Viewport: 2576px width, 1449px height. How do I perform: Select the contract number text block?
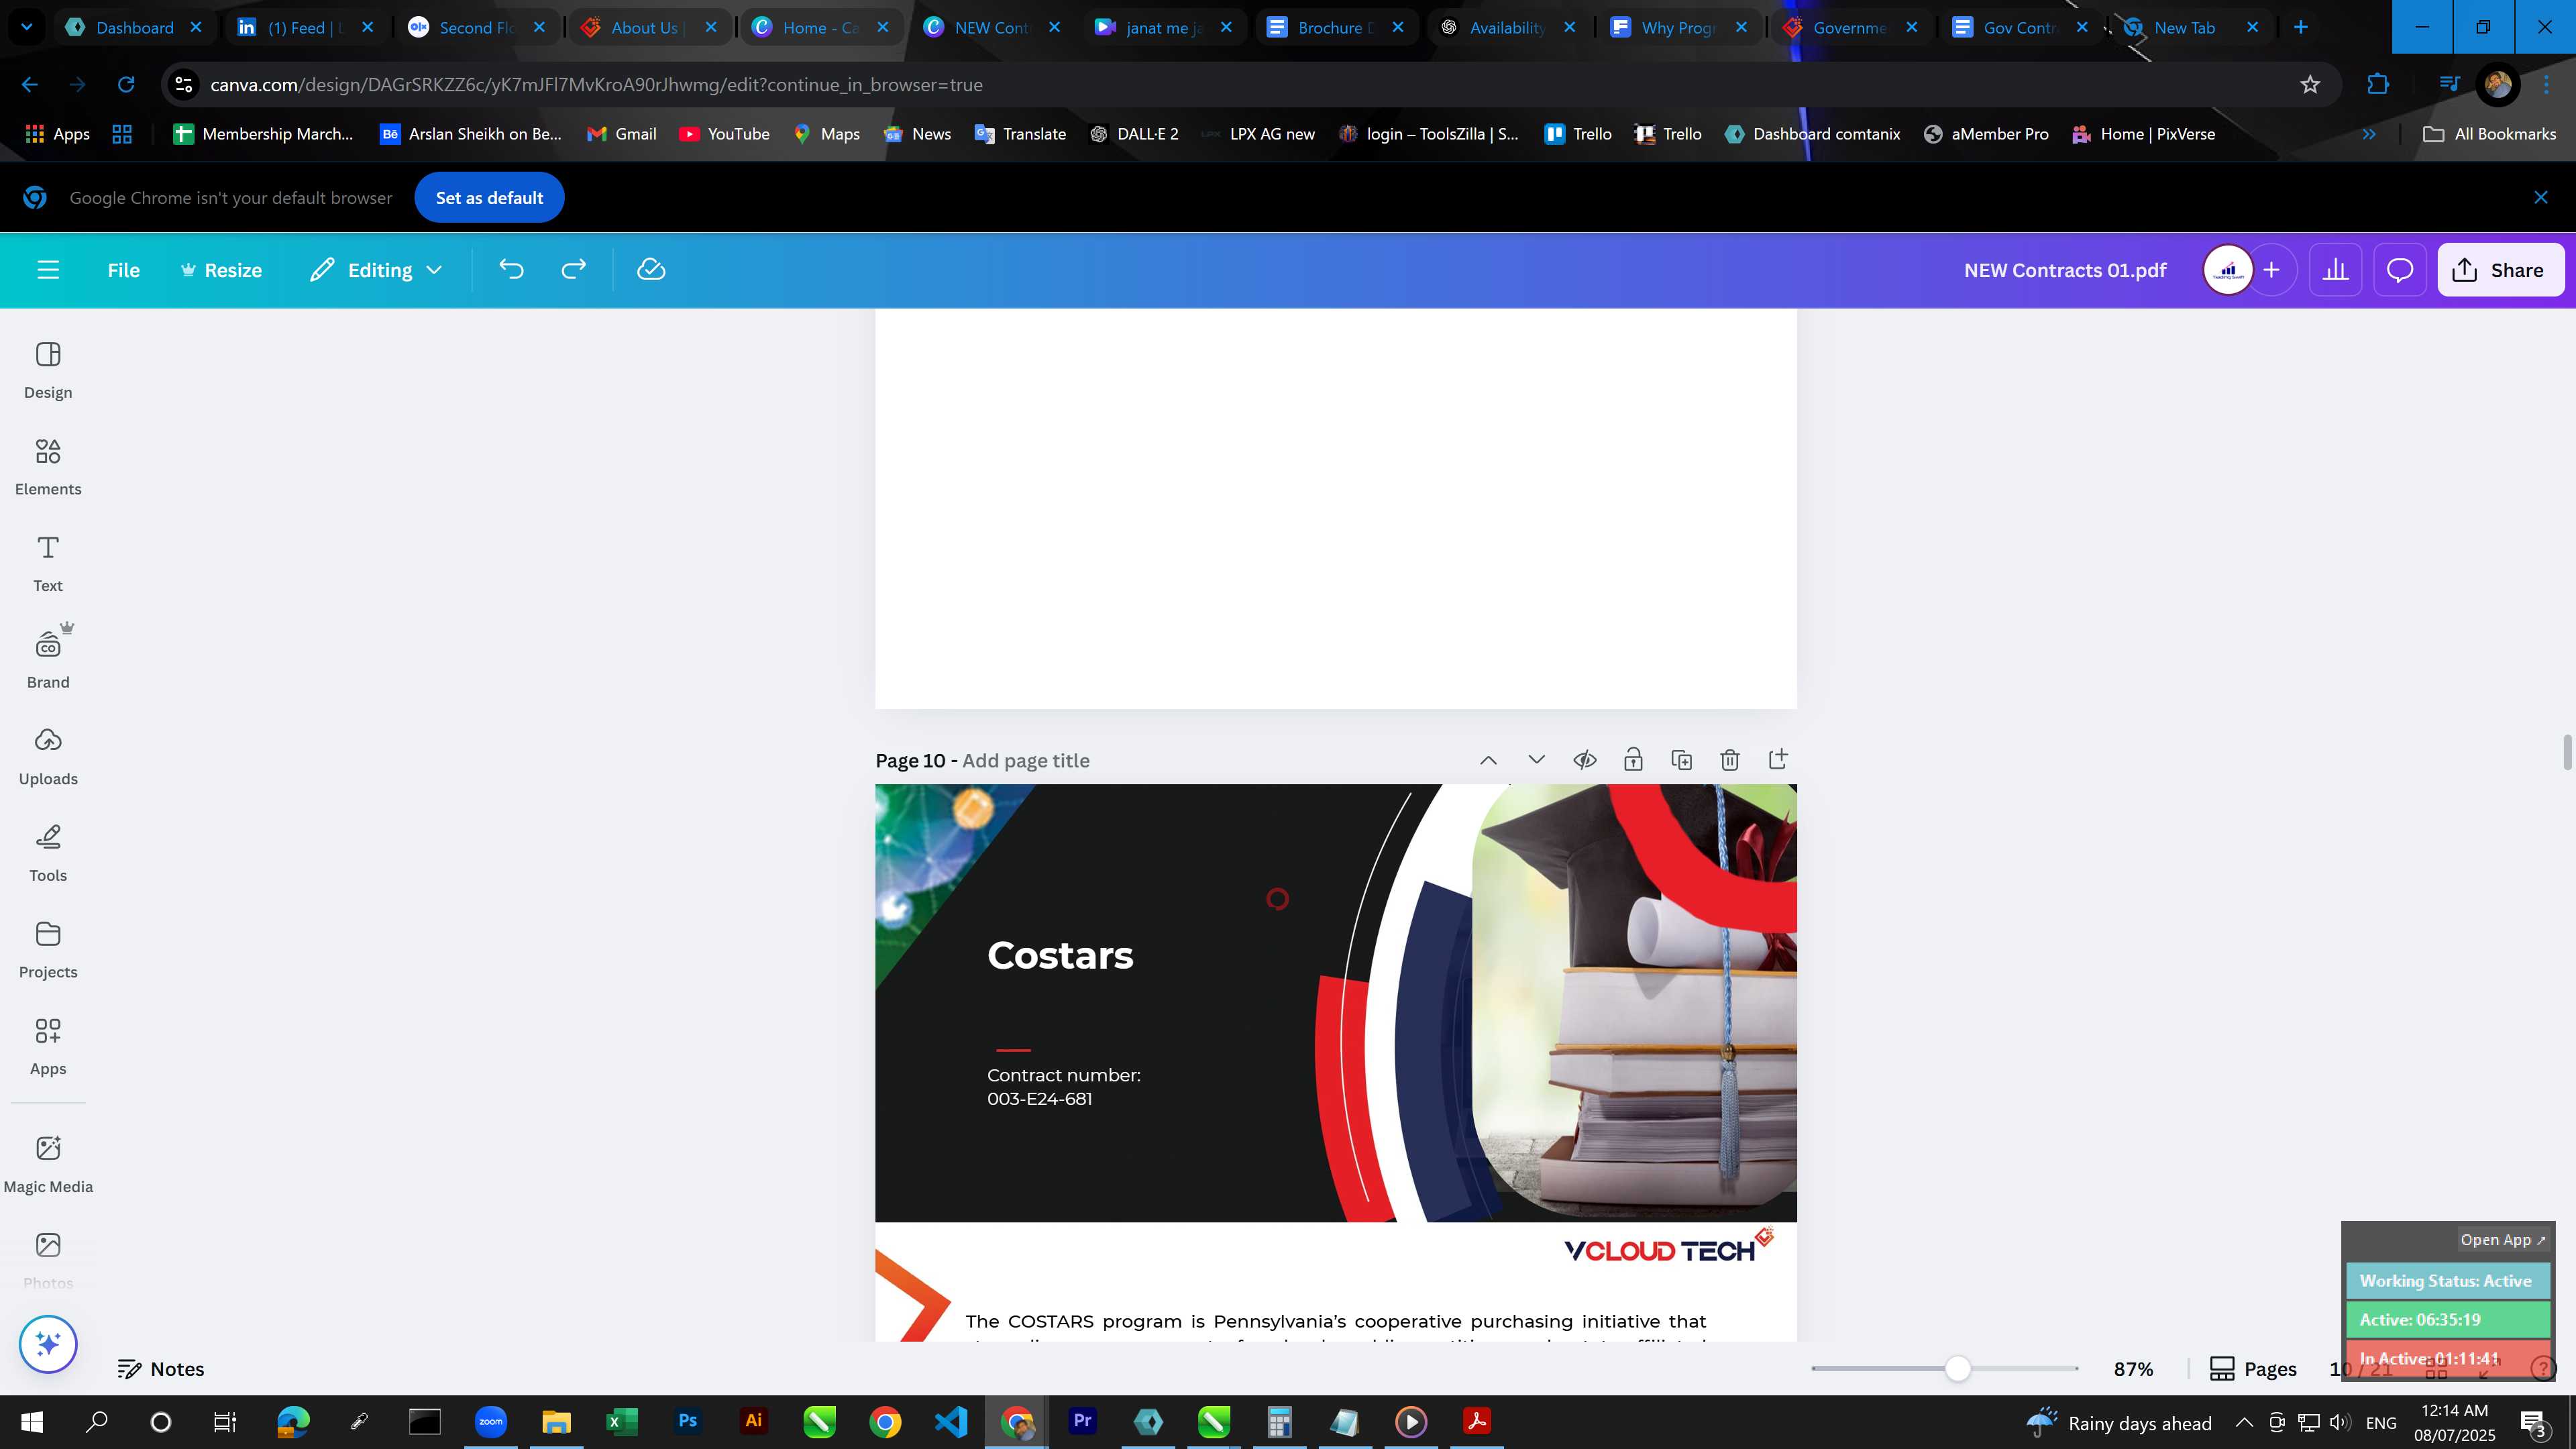coord(1063,1087)
